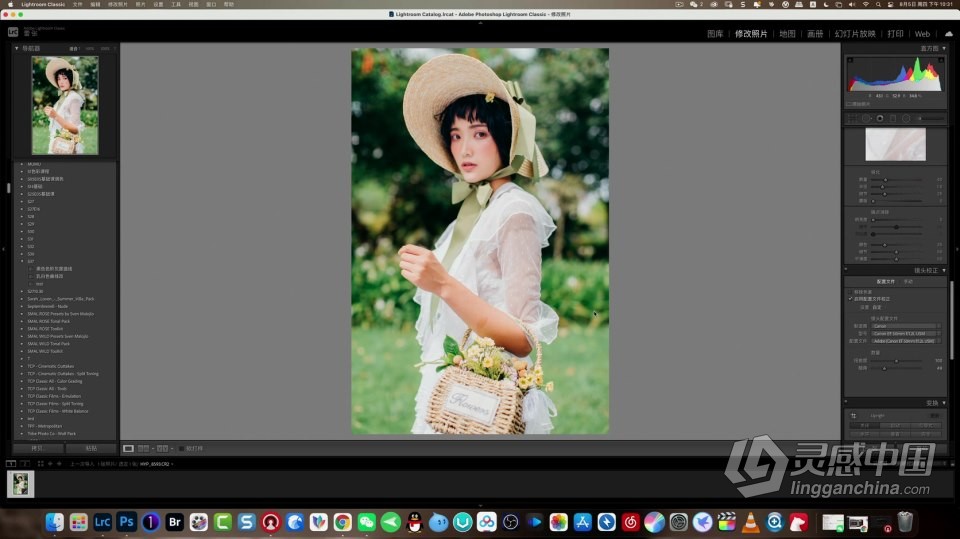Open grid view from filmstrip bar
The width and height of the screenshot is (960, 539).
pos(40,464)
